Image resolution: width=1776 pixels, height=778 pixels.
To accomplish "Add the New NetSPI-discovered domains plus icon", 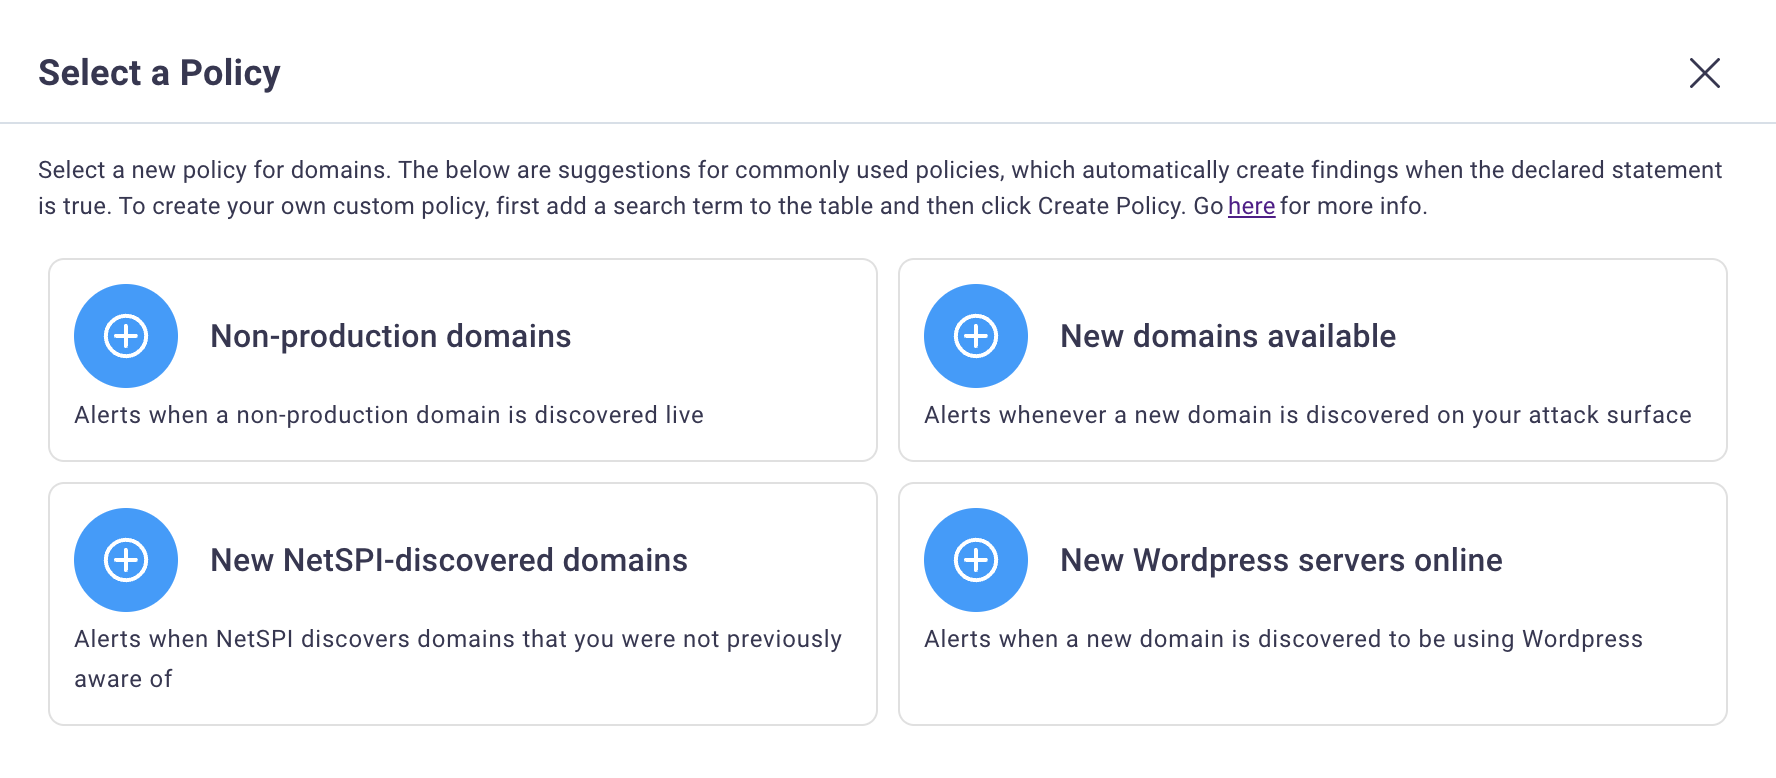I will click(x=126, y=560).
